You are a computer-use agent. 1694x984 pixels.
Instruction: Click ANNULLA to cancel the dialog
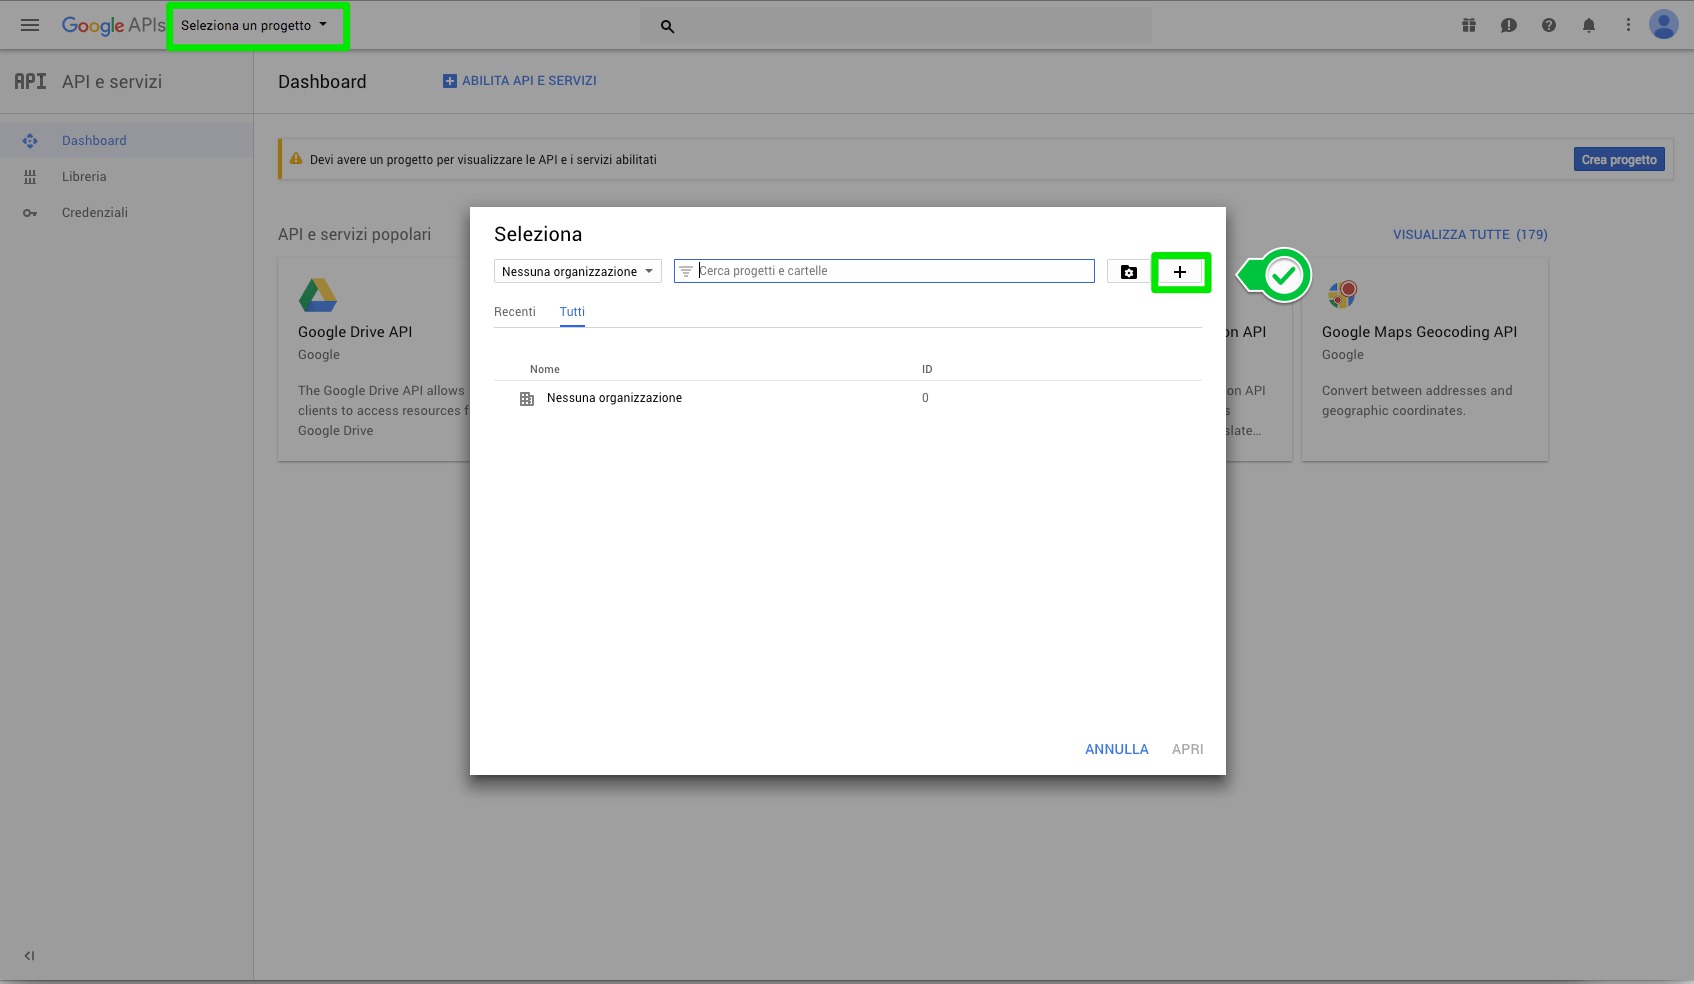pyautogui.click(x=1116, y=749)
